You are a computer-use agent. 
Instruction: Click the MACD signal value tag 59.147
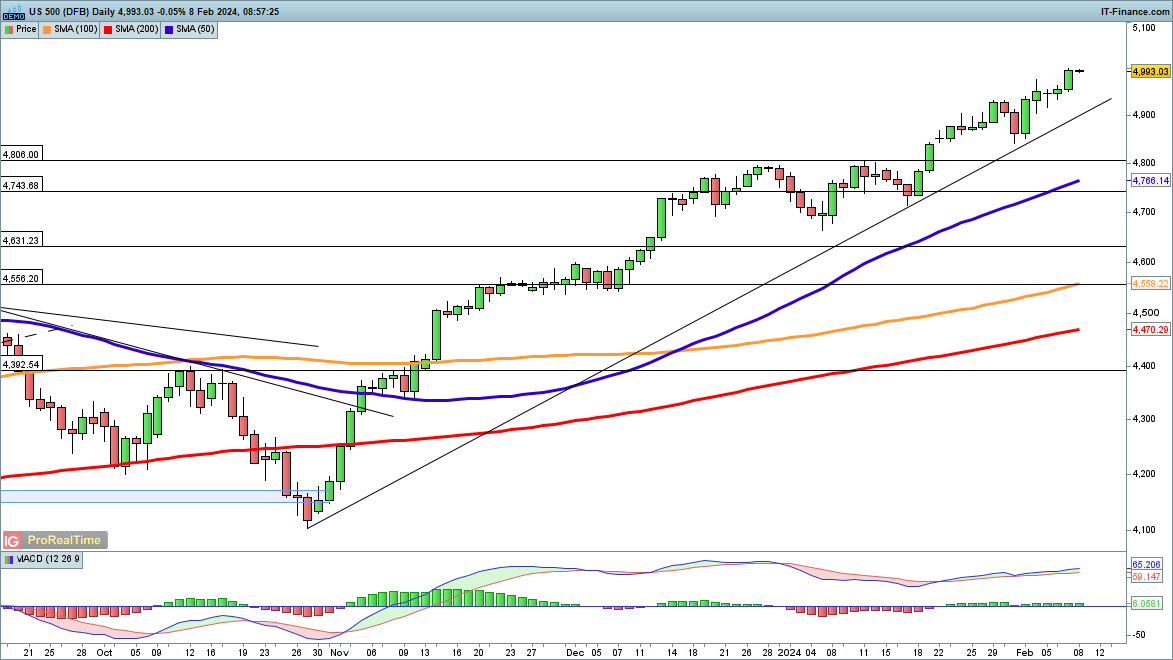click(1146, 577)
